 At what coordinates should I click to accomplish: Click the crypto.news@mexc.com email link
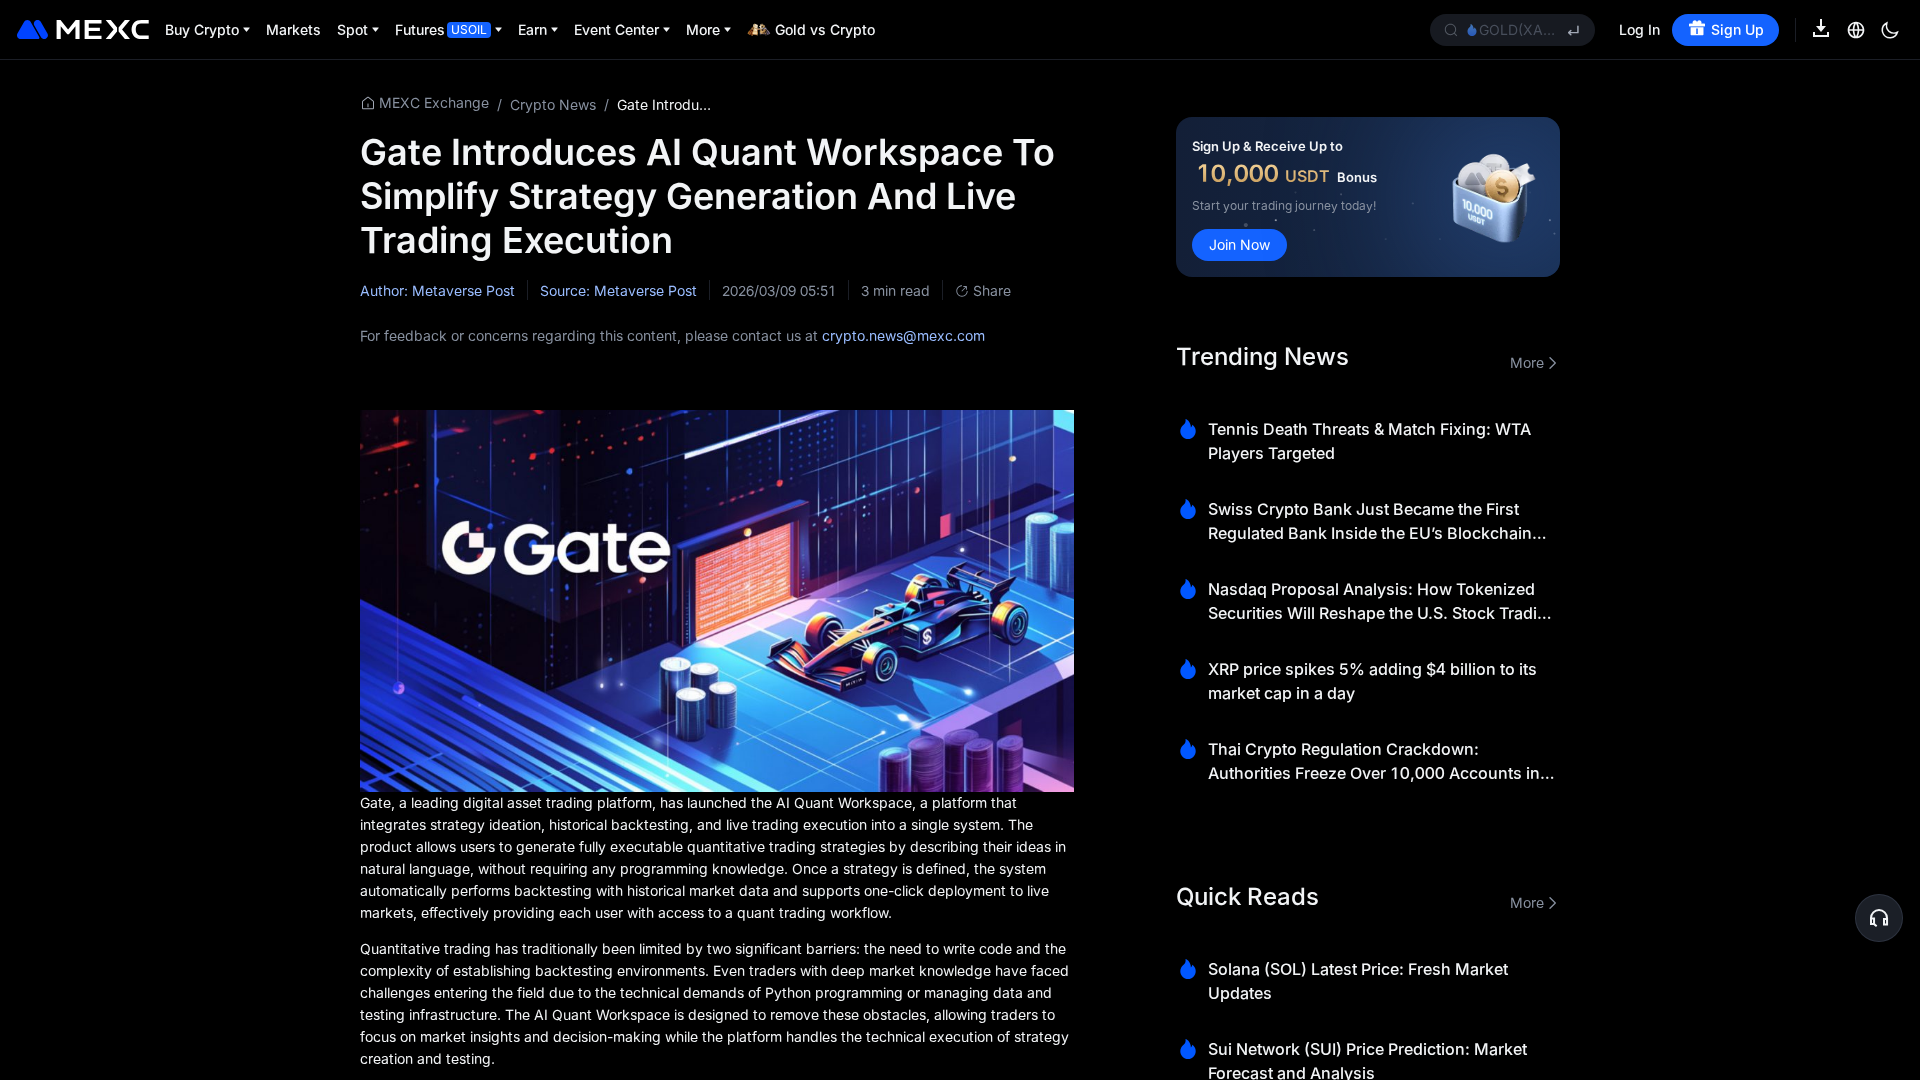903,336
